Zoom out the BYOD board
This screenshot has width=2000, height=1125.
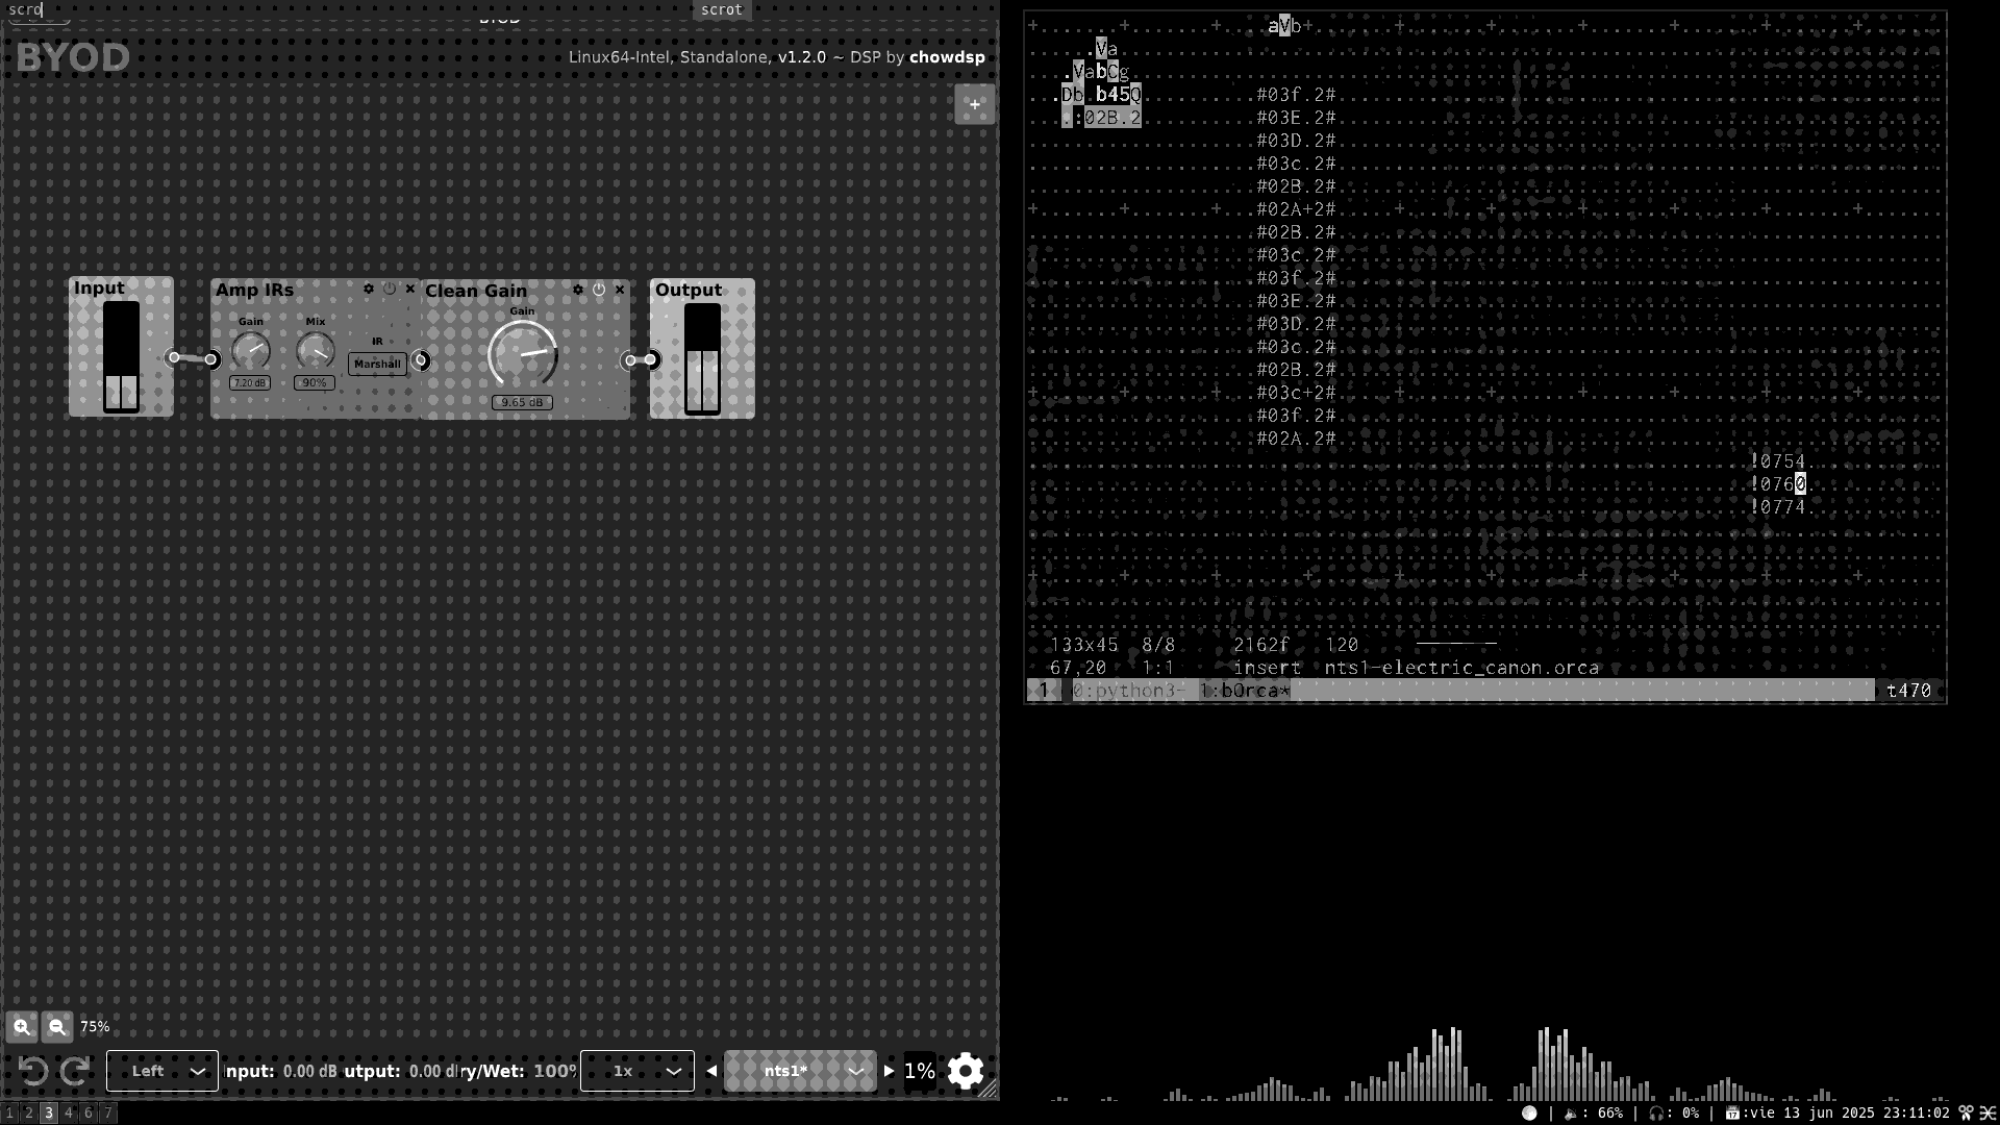pyautogui.click(x=57, y=1027)
